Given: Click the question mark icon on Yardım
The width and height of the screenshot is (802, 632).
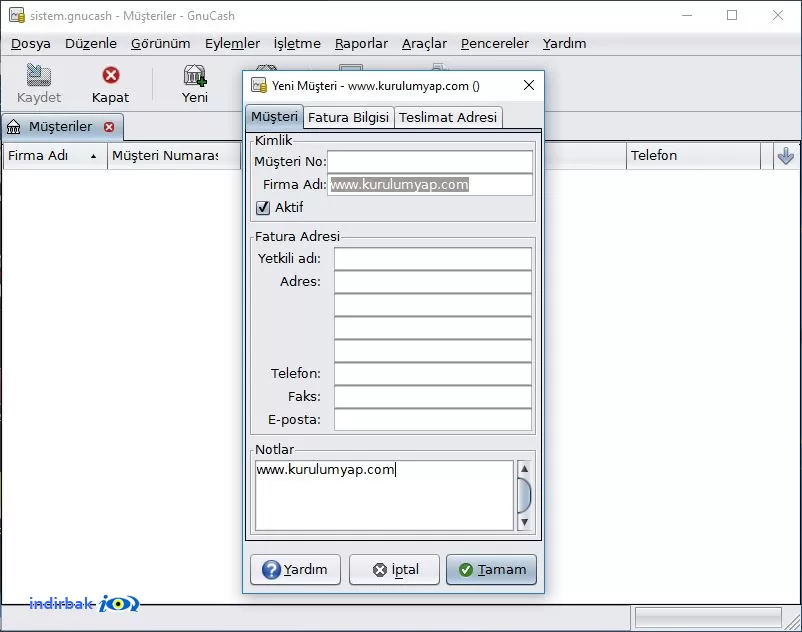Looking at the screenshot, I should tap(271, 570).
